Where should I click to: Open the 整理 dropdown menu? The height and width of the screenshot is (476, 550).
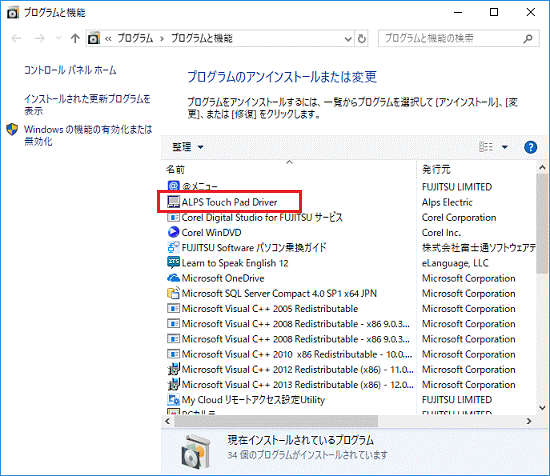pyautogui.click(x=187, y=147)
